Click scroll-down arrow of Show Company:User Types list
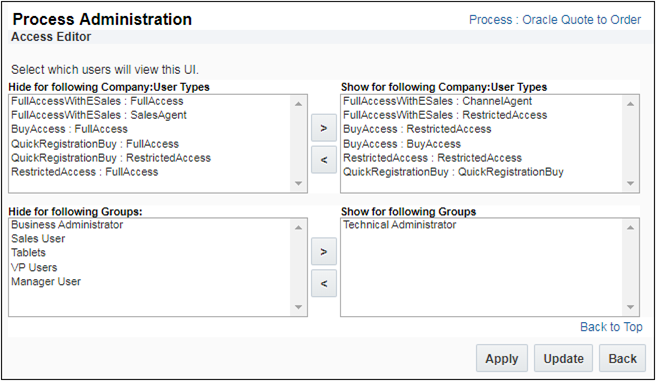The height and width of the screenshot is (381, 656). 630,183
